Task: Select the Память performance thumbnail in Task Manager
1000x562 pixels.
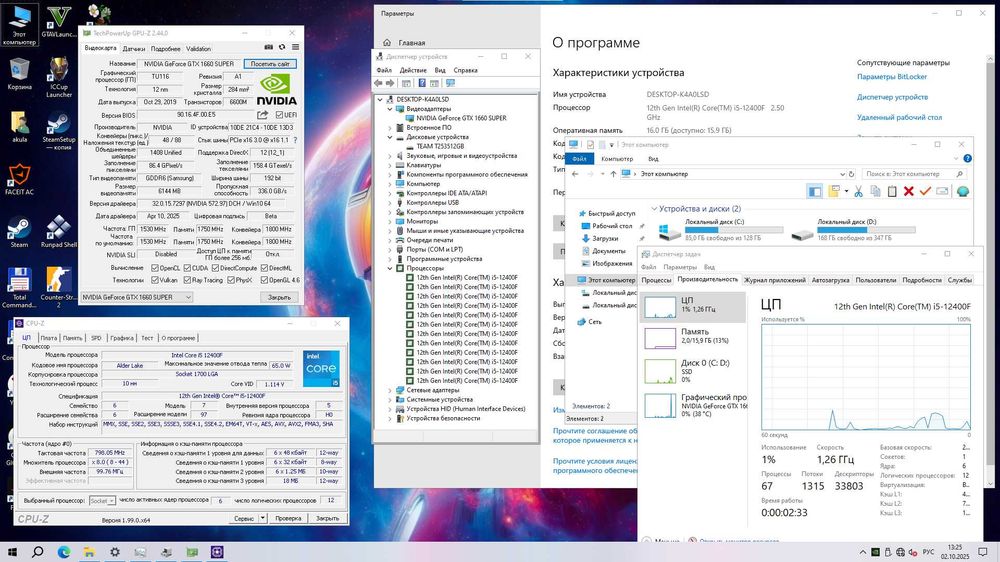Action: [x=693, y=337]
